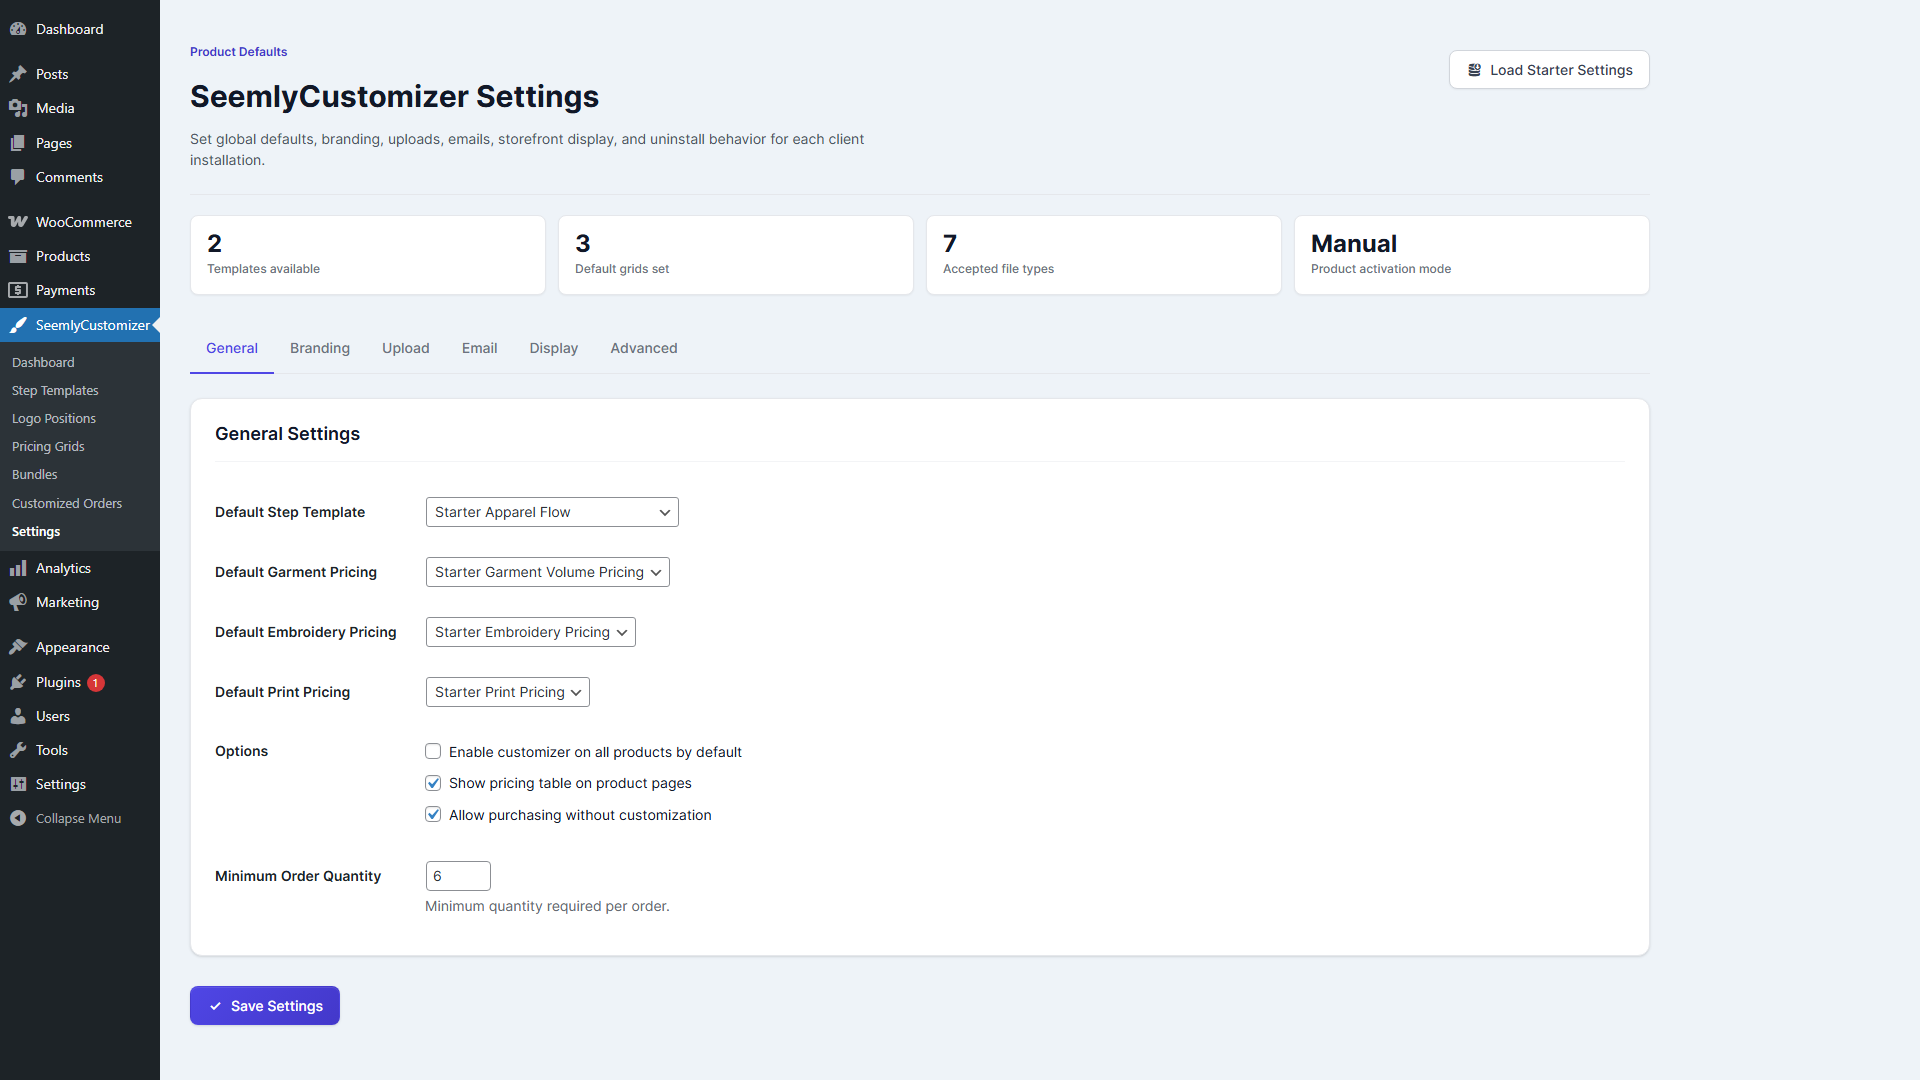
Task: Click the Collapse Menu arrow icon
Action: tap(18, 818)
